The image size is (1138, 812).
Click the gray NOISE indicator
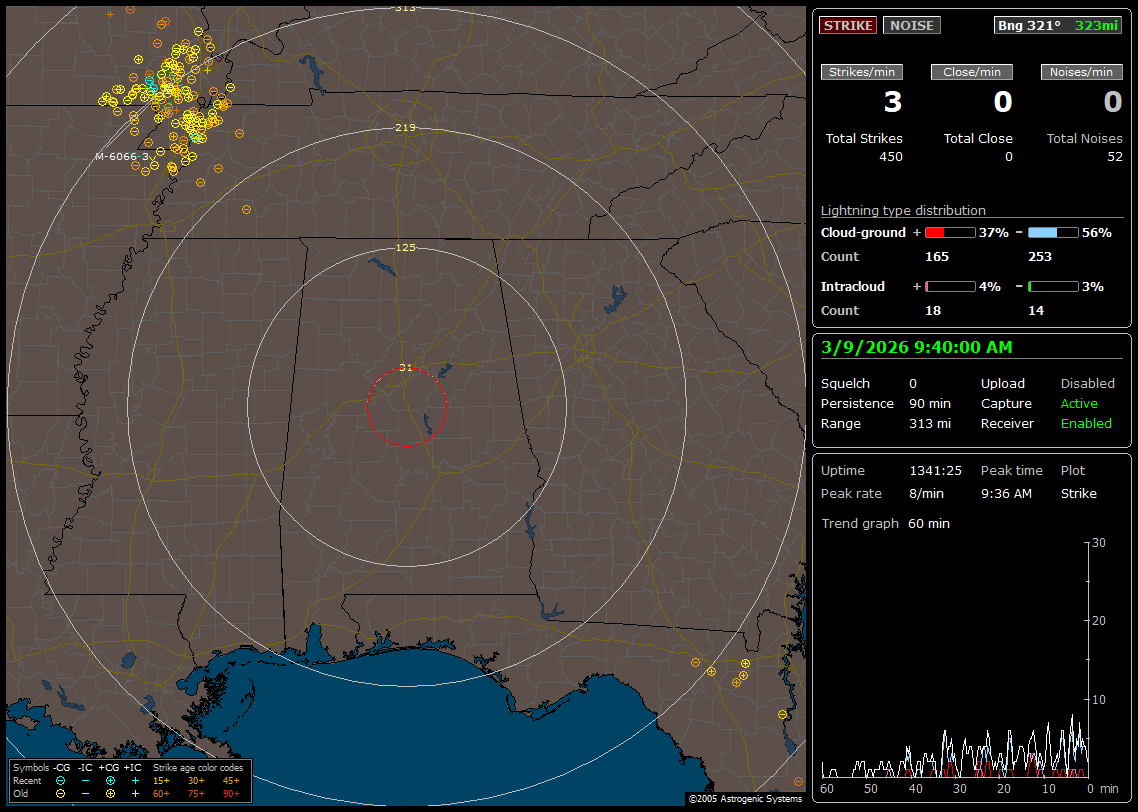(x=911, y=26)
